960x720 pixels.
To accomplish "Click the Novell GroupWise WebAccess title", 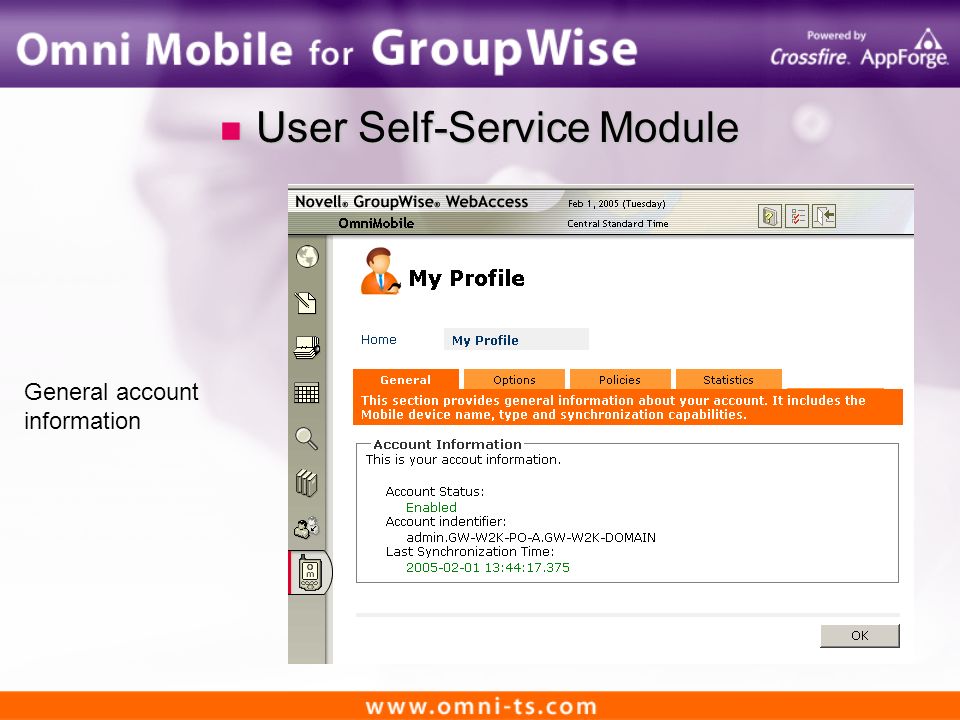I will tap(411, 201).
